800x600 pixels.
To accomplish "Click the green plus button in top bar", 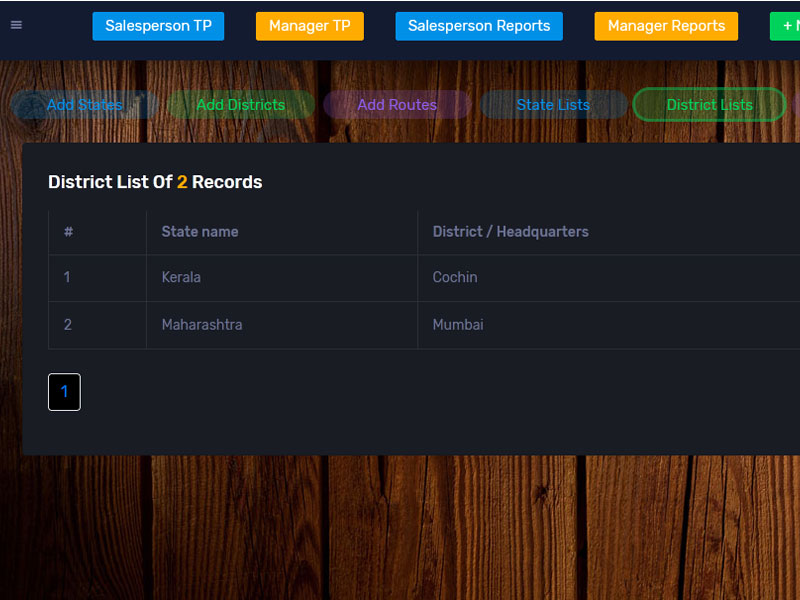I will pos(786,26).
